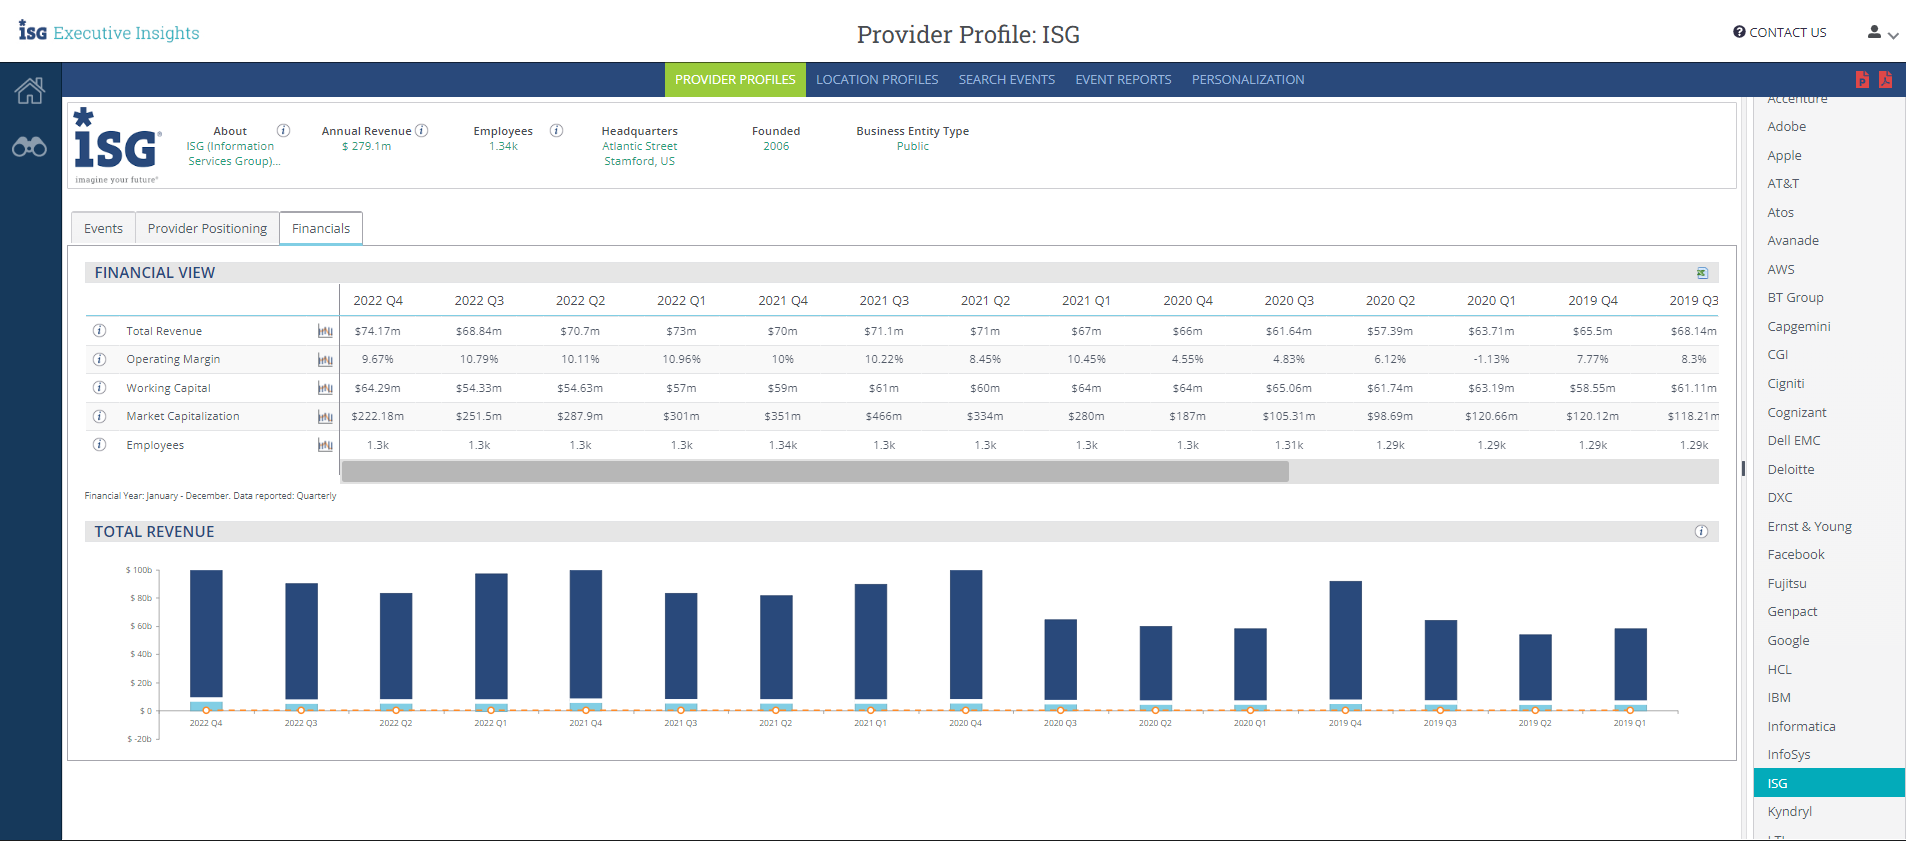Select IBM in the provider list

point(1829,697)
